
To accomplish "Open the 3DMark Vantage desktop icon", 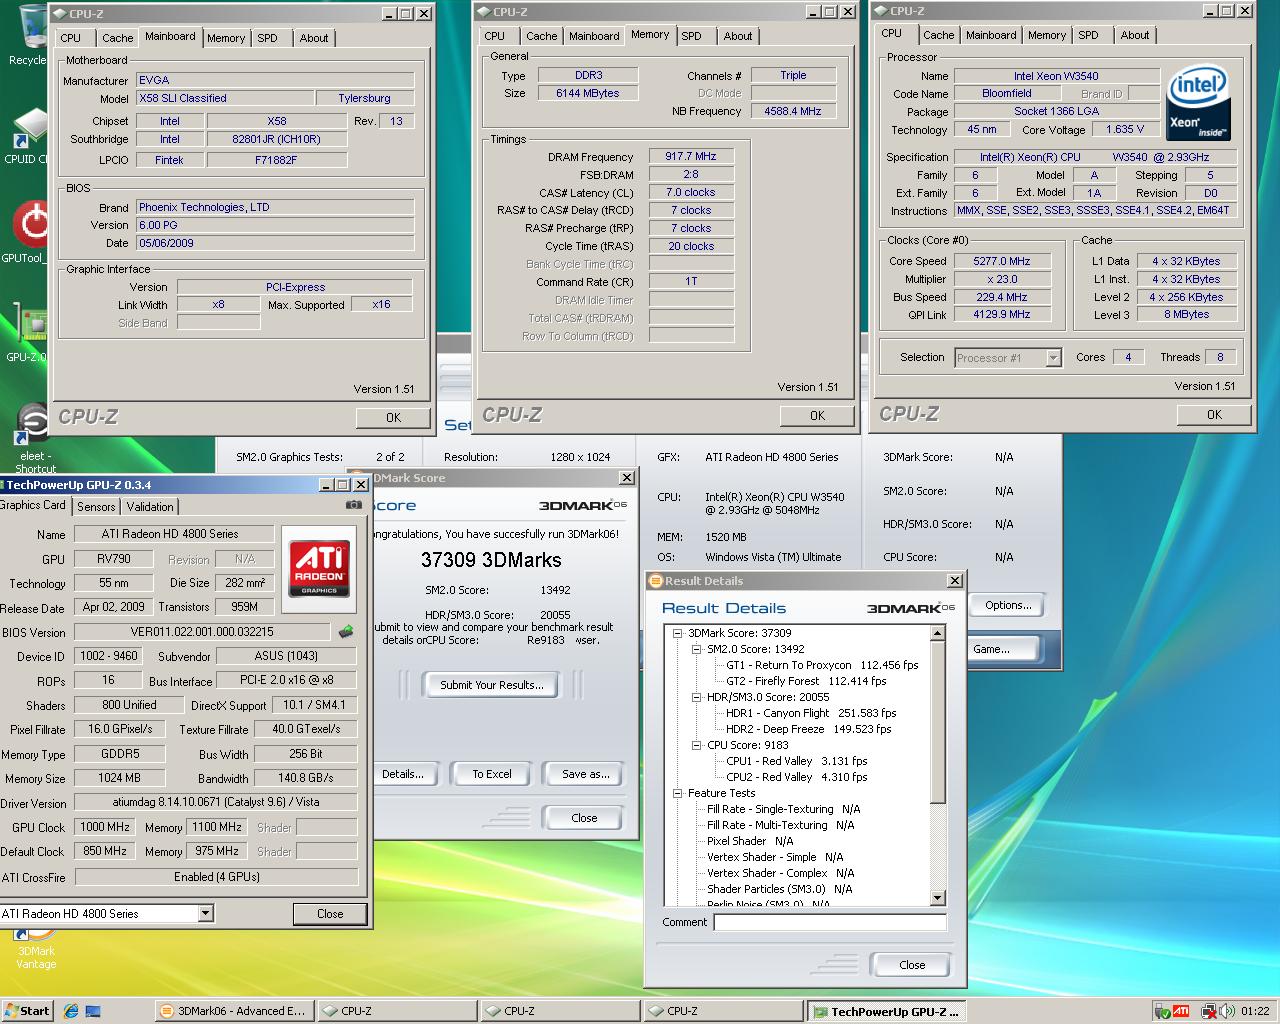I will (x=36, y=950).
